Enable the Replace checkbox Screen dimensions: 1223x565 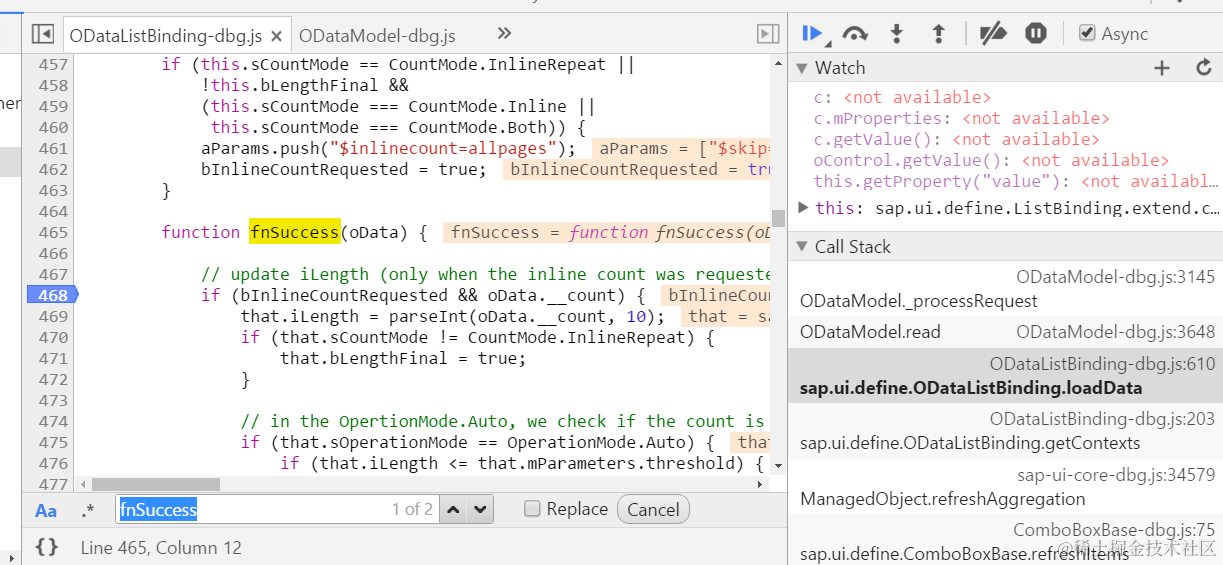533,509
